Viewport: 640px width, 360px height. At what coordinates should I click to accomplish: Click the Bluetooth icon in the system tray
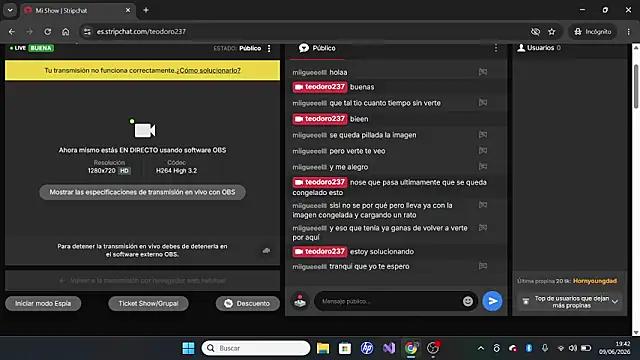point(529,348)
